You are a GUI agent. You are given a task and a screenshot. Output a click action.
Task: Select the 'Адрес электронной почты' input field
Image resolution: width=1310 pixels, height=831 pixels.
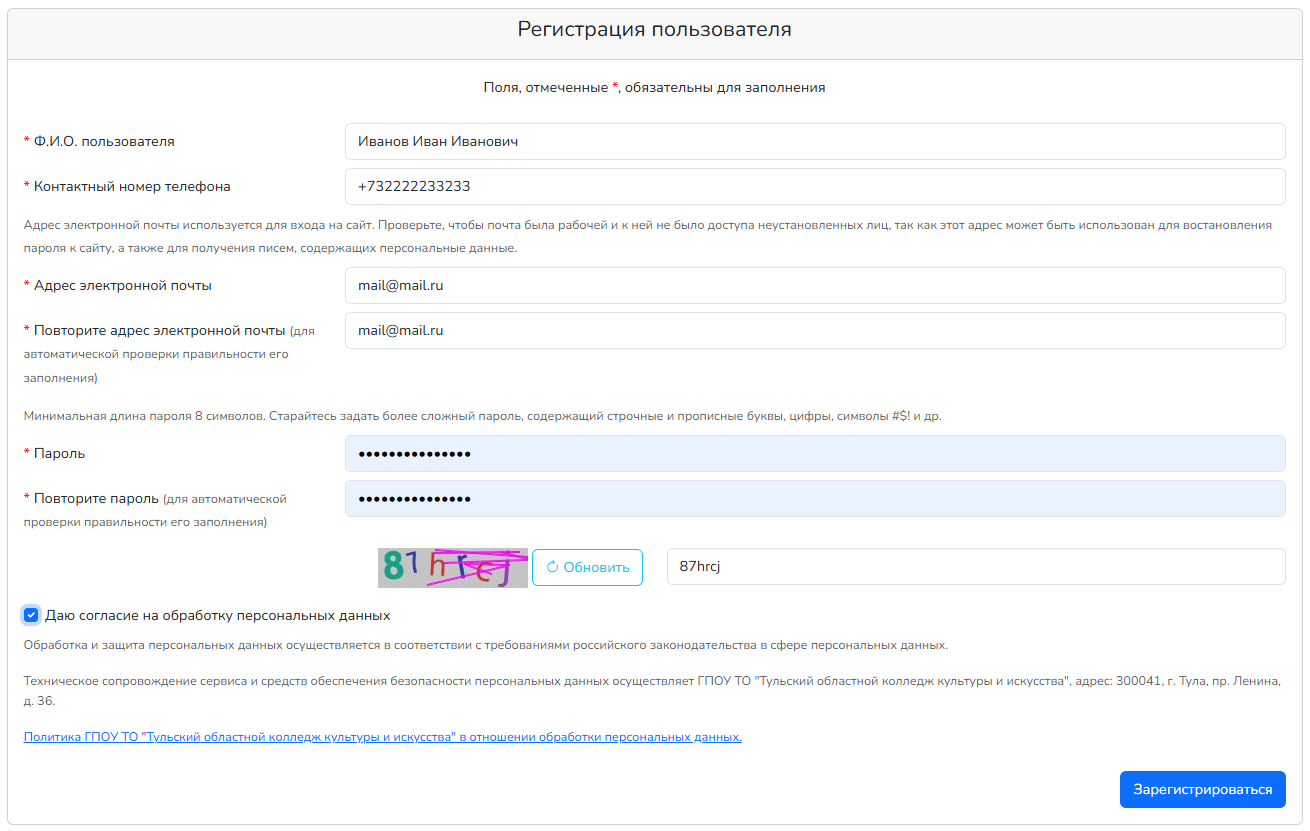click(x=814, y=285)
